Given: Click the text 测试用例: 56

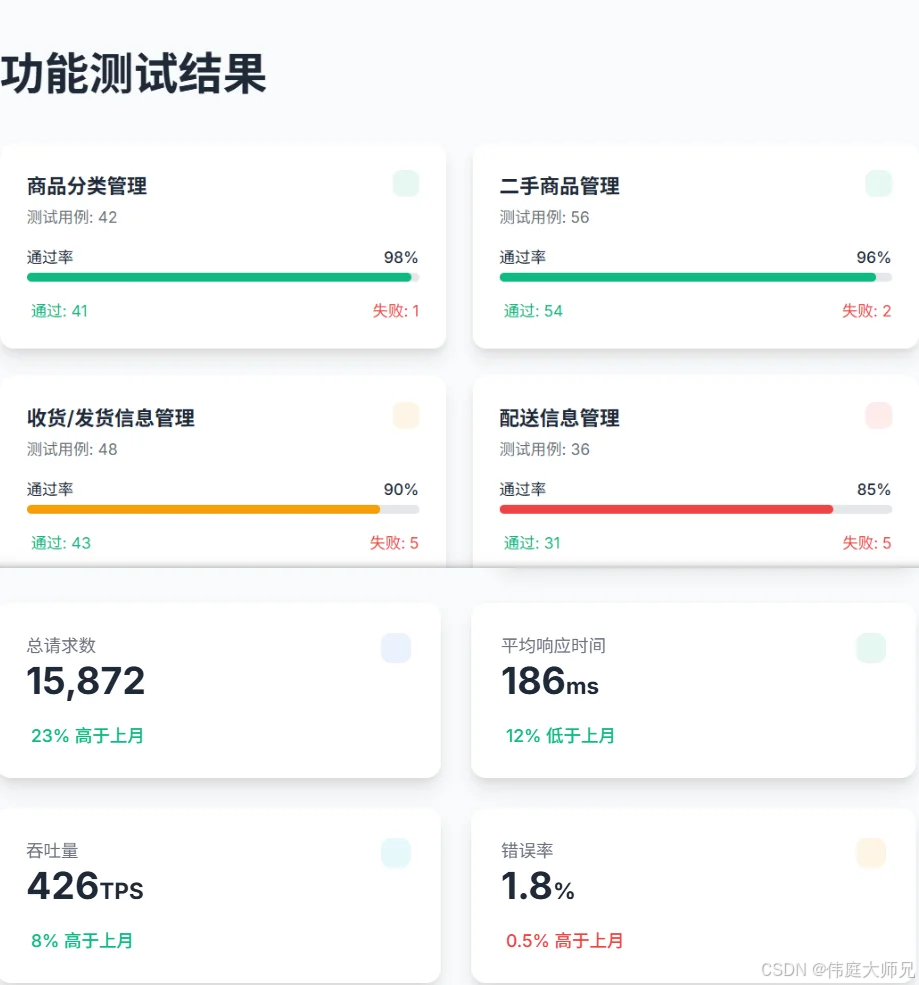Looking at the screenshot, I should point(544,217).
